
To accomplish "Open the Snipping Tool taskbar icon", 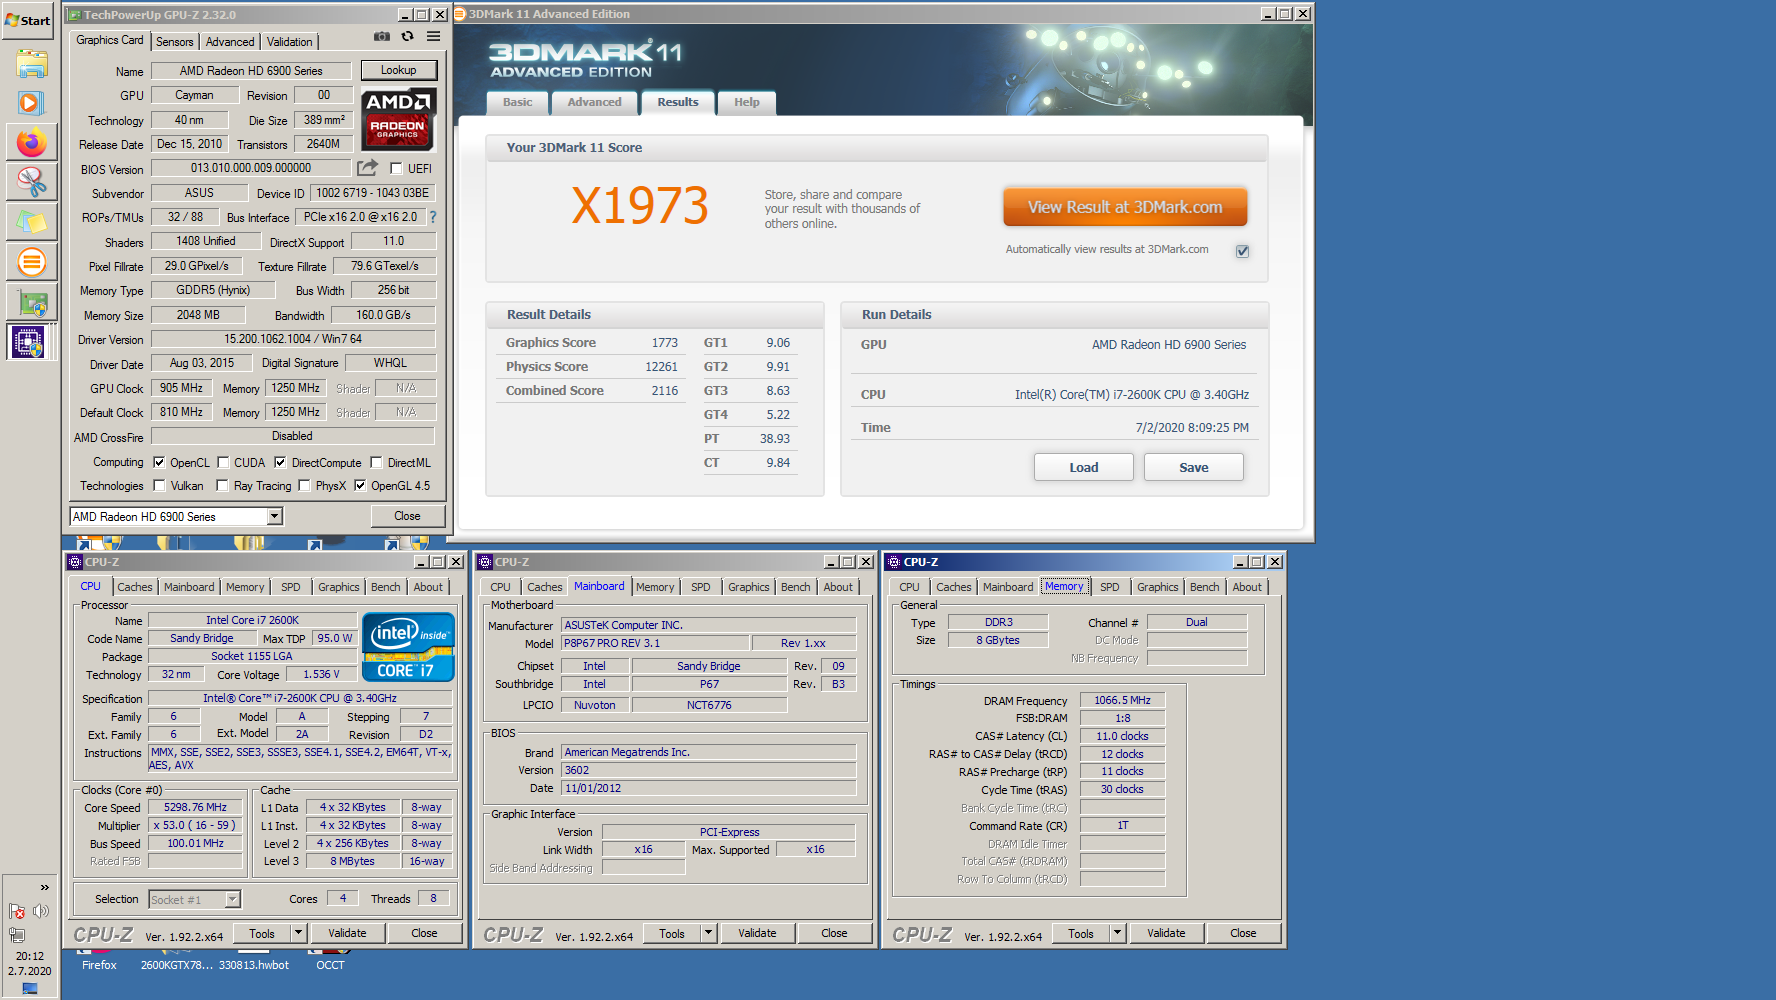I will [32, 182].
